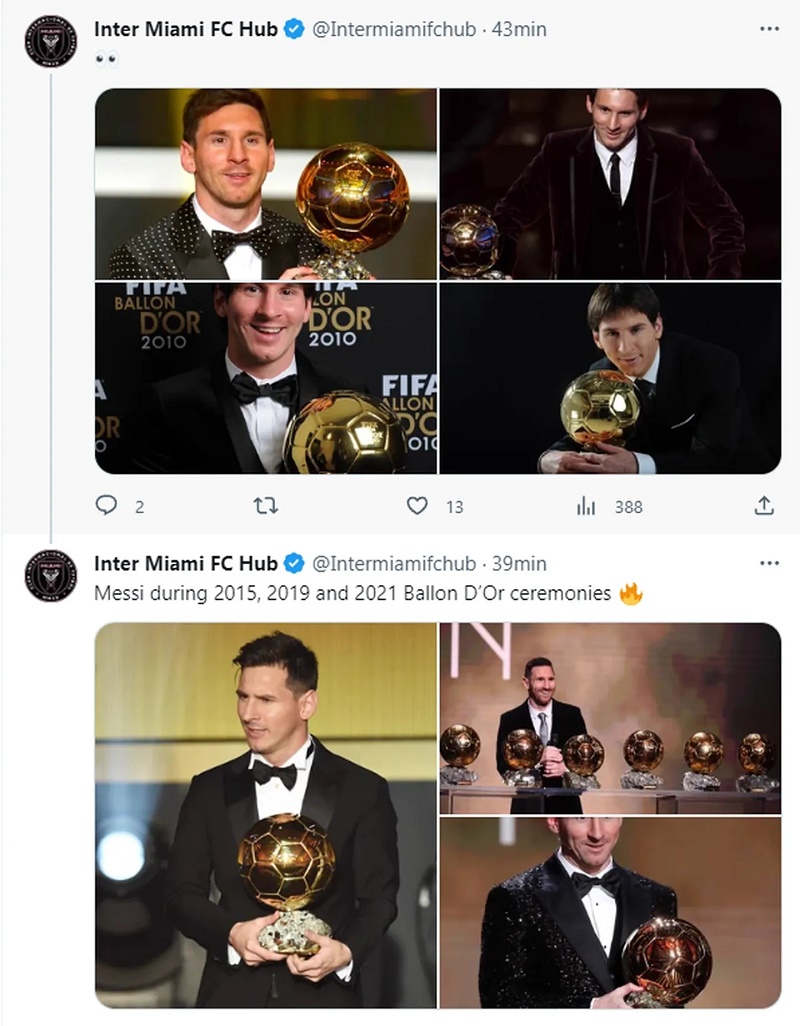Viewport: 800px width, 1026px height.
Task: Like the first tweet with heart icon
Action: tap(417, 506)
